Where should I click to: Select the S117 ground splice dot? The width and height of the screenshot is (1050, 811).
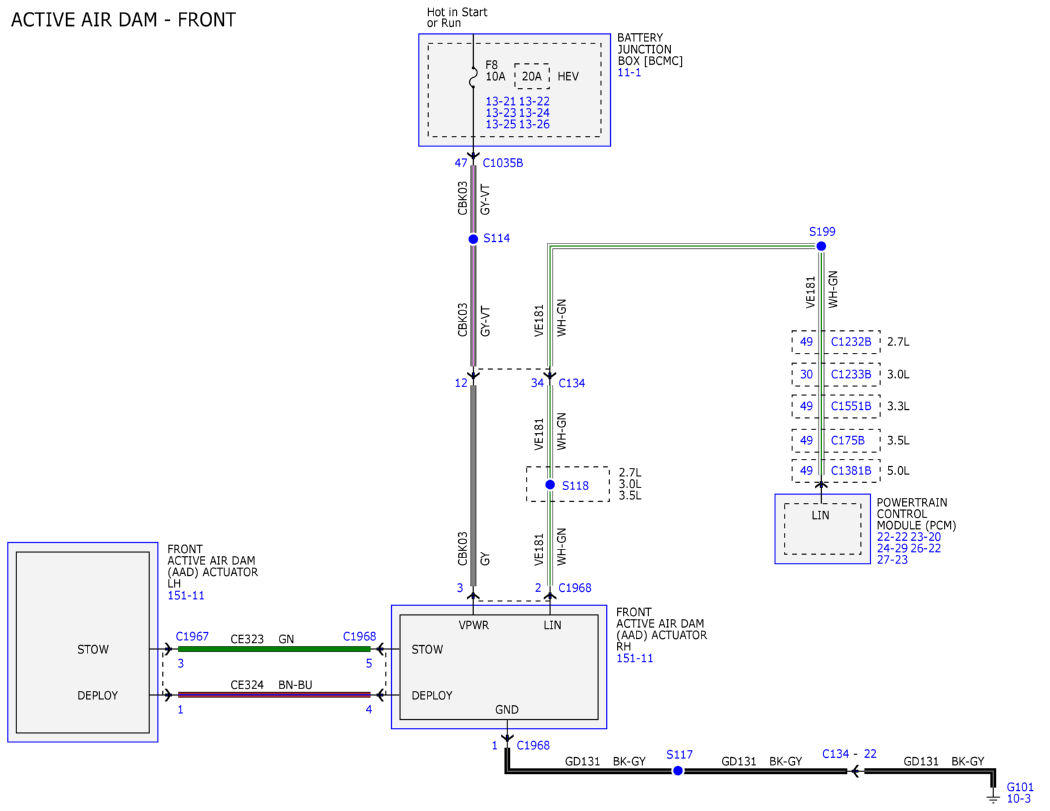[x=678, y=771]
